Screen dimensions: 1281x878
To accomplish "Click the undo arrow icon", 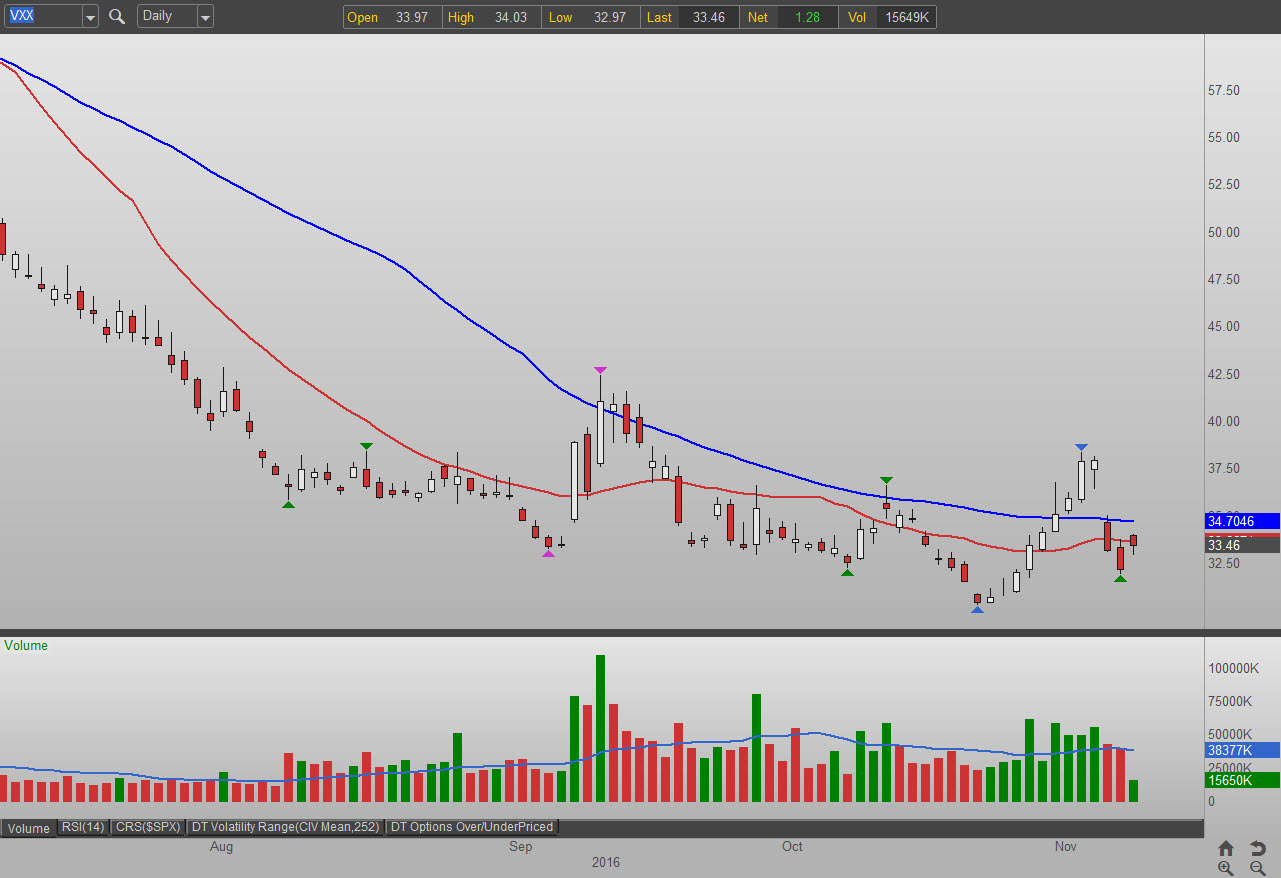I will point(1258,848).
